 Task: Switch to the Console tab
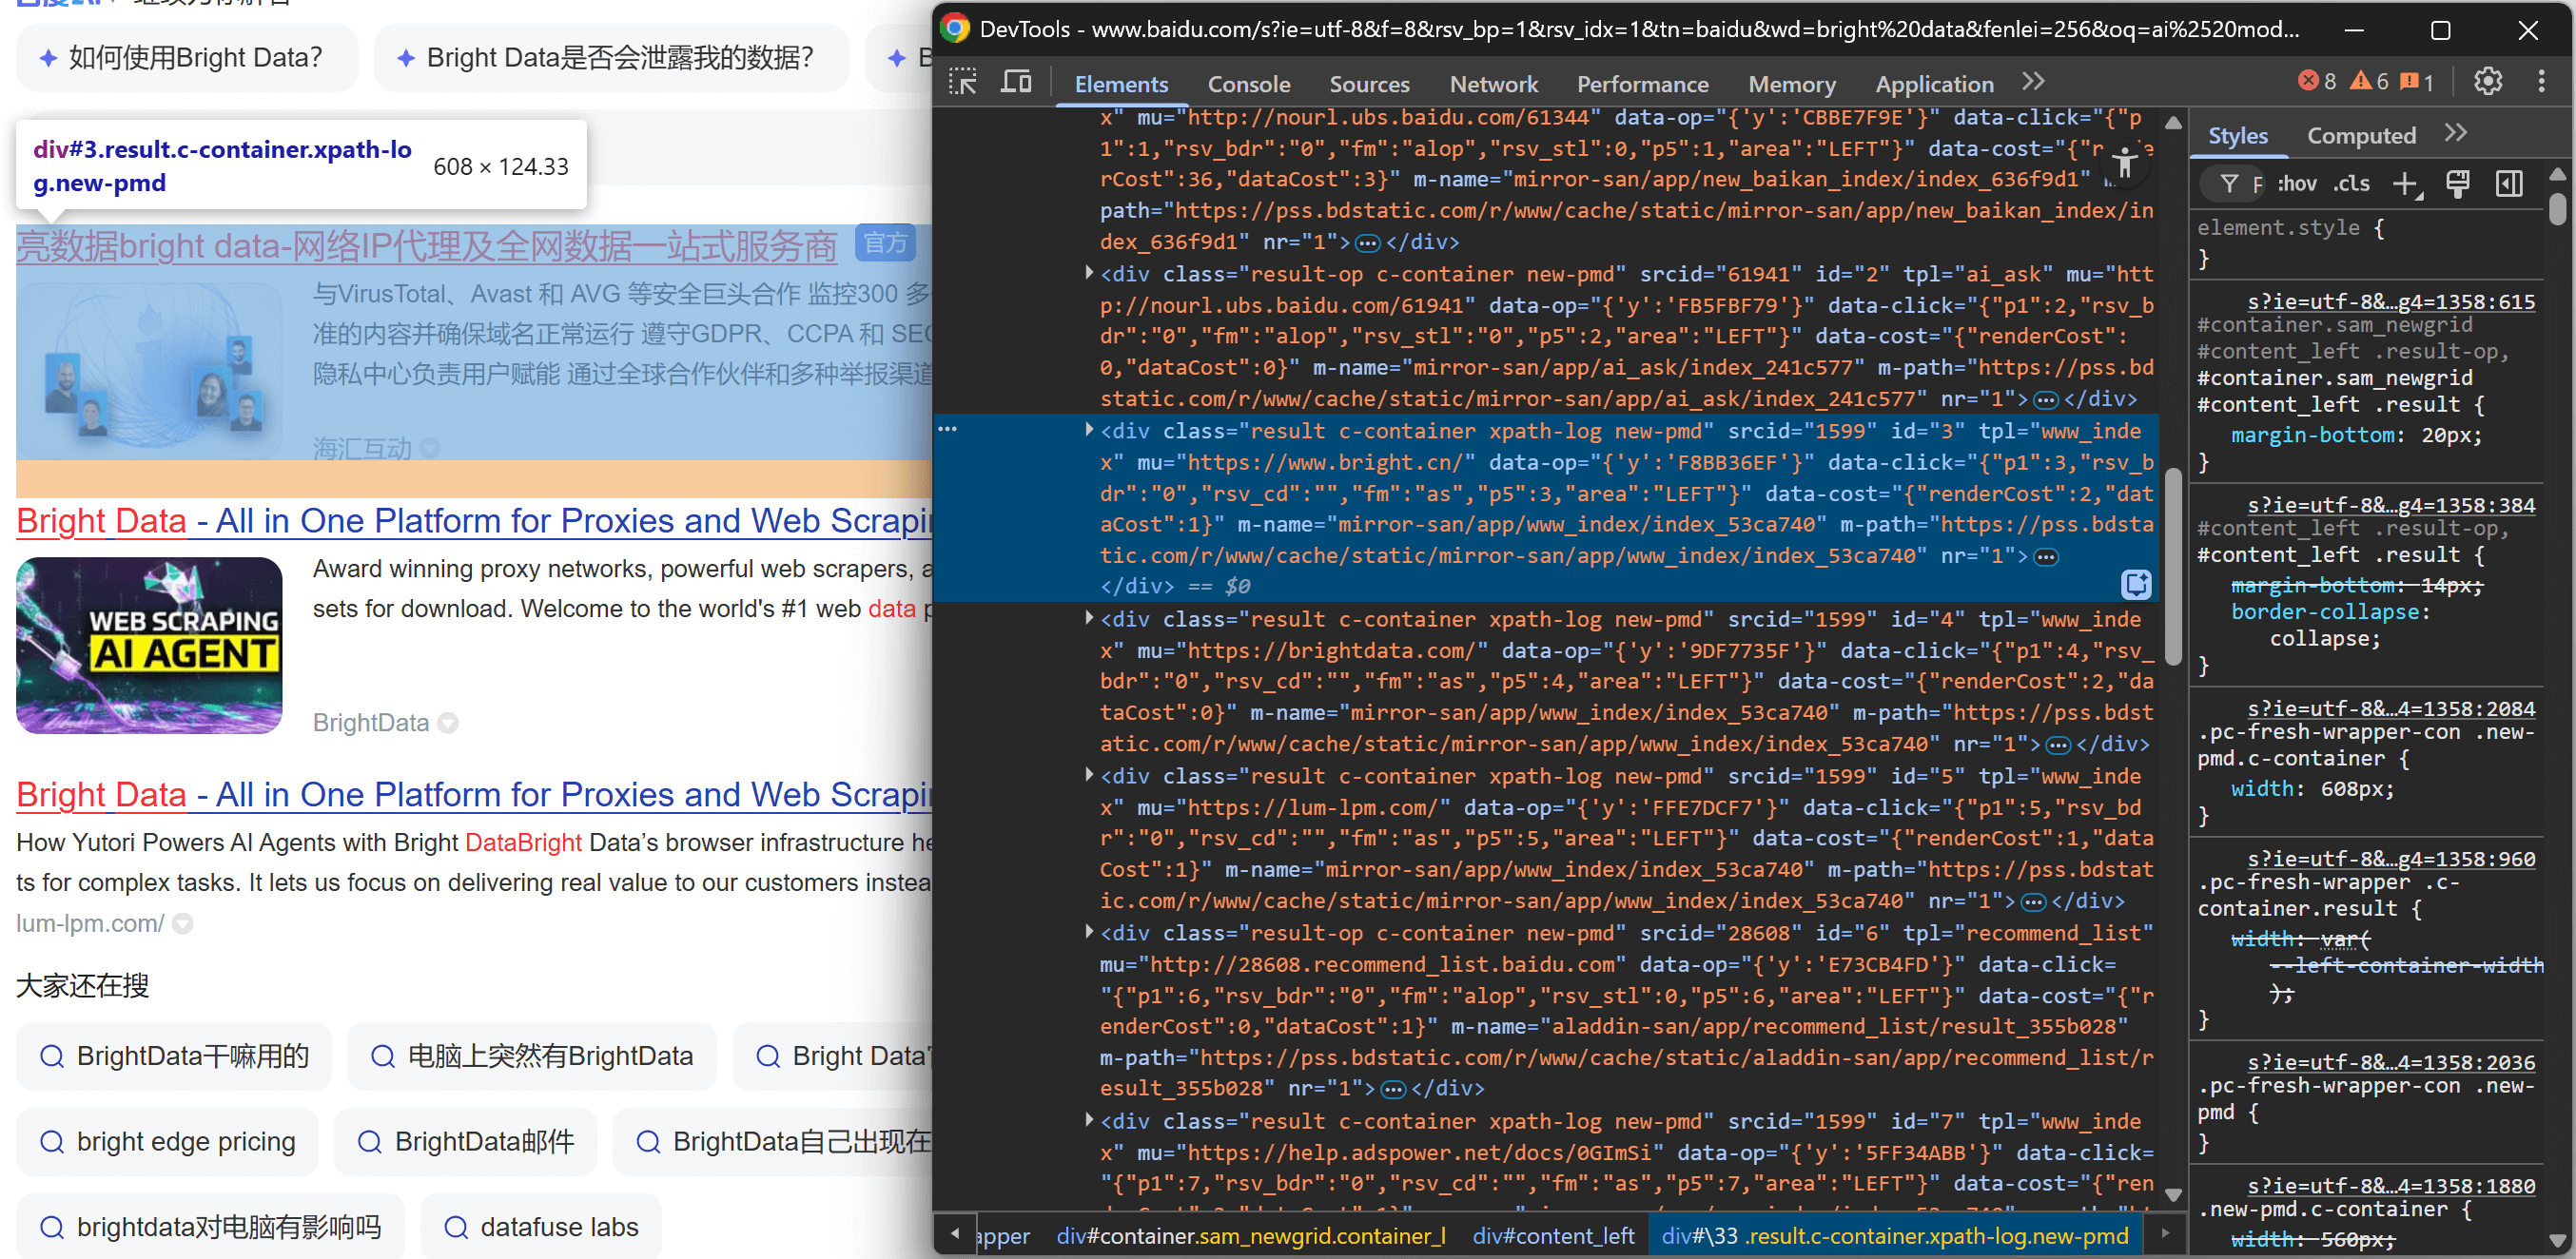coord(1248,84)
